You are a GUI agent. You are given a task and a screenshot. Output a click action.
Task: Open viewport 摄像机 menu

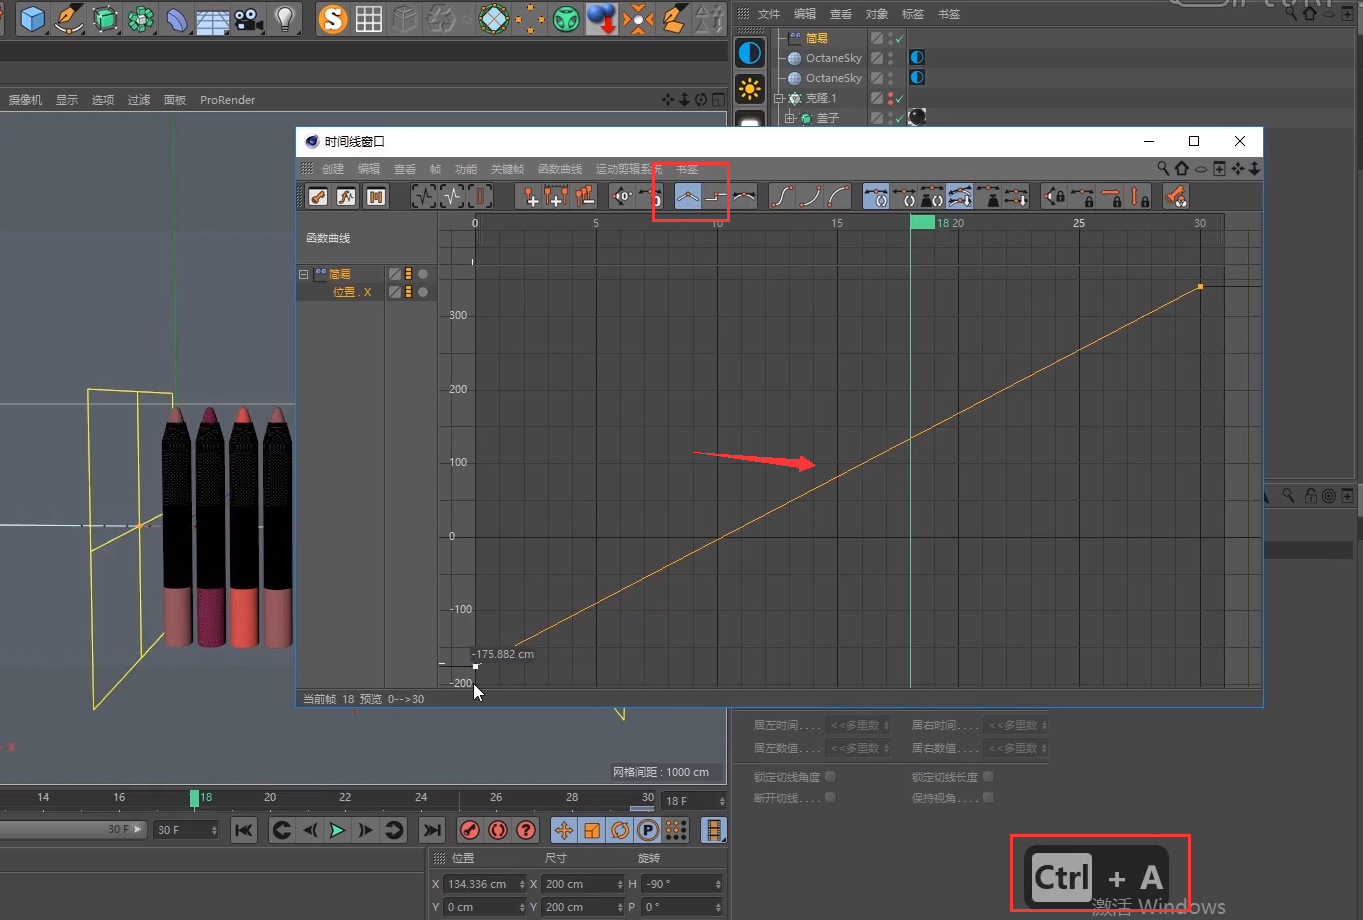coord(25,100)
